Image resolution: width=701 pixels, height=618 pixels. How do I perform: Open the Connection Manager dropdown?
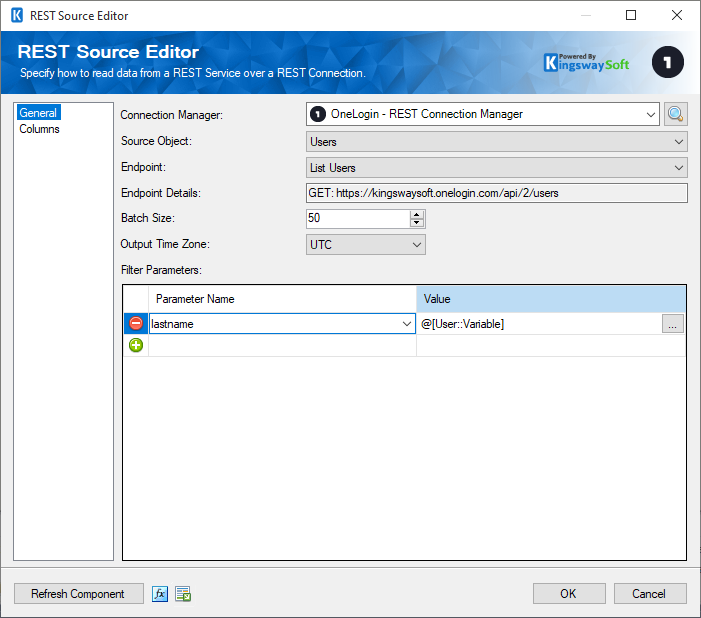coord(650,114)
